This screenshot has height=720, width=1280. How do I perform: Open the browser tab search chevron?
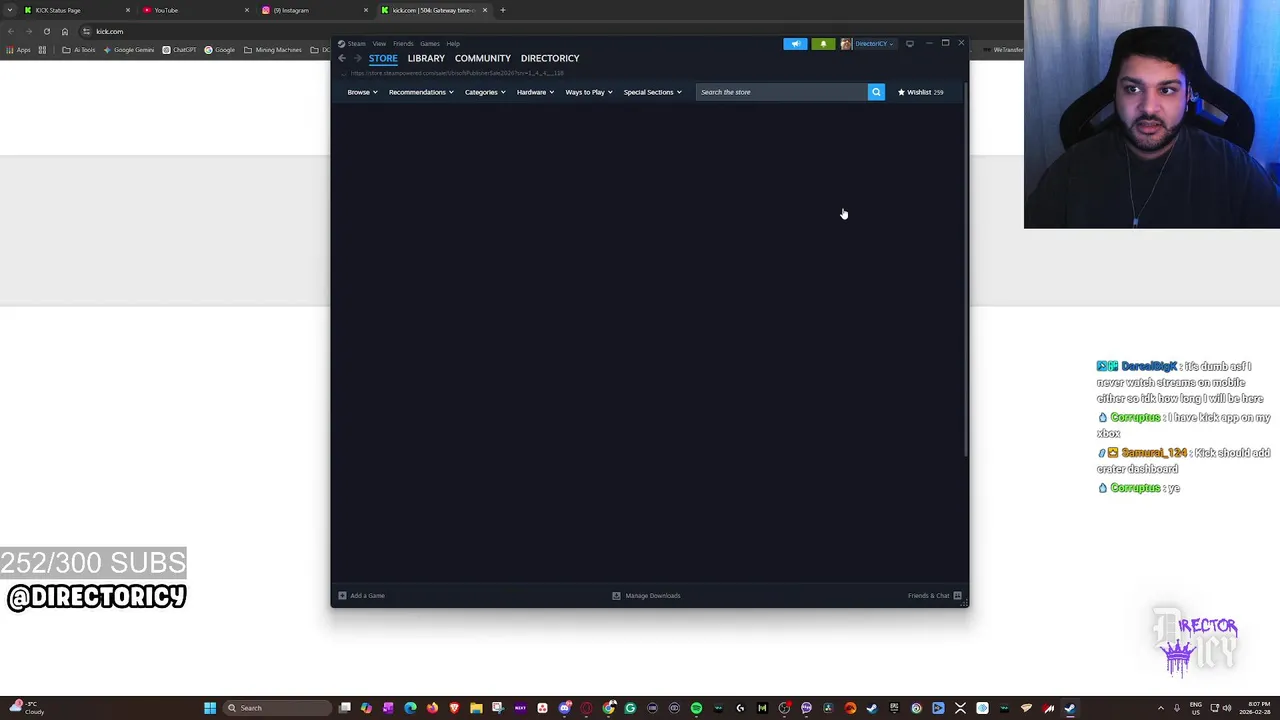tap(10, 10)
